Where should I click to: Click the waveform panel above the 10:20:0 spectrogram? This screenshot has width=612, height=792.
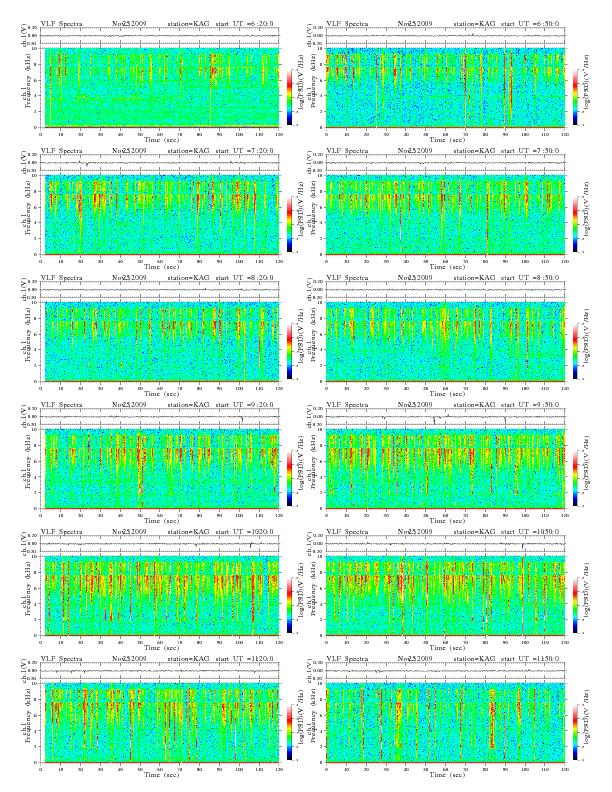pos(160,544)
